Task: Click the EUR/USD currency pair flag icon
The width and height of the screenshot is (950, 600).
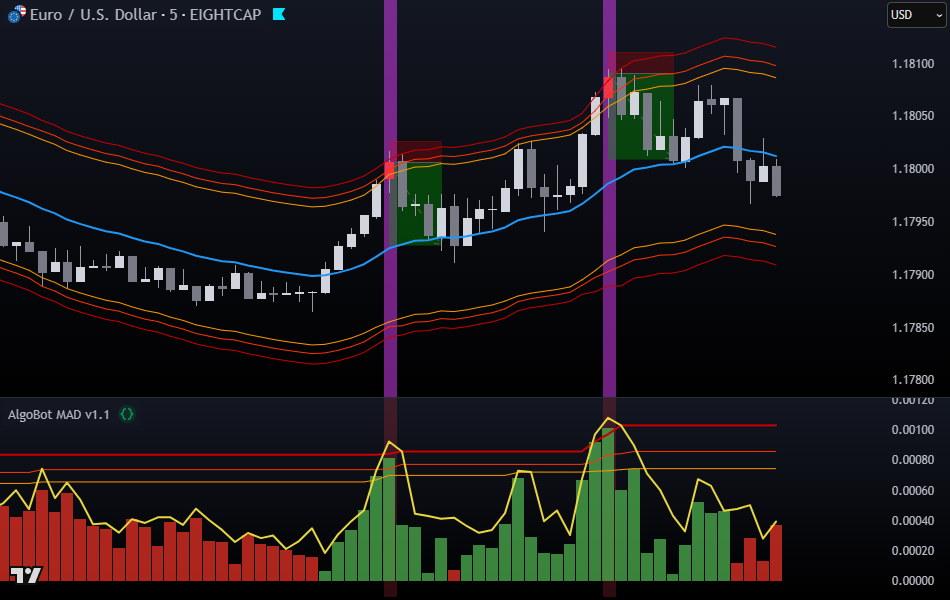Action: [x=17, y=13]
